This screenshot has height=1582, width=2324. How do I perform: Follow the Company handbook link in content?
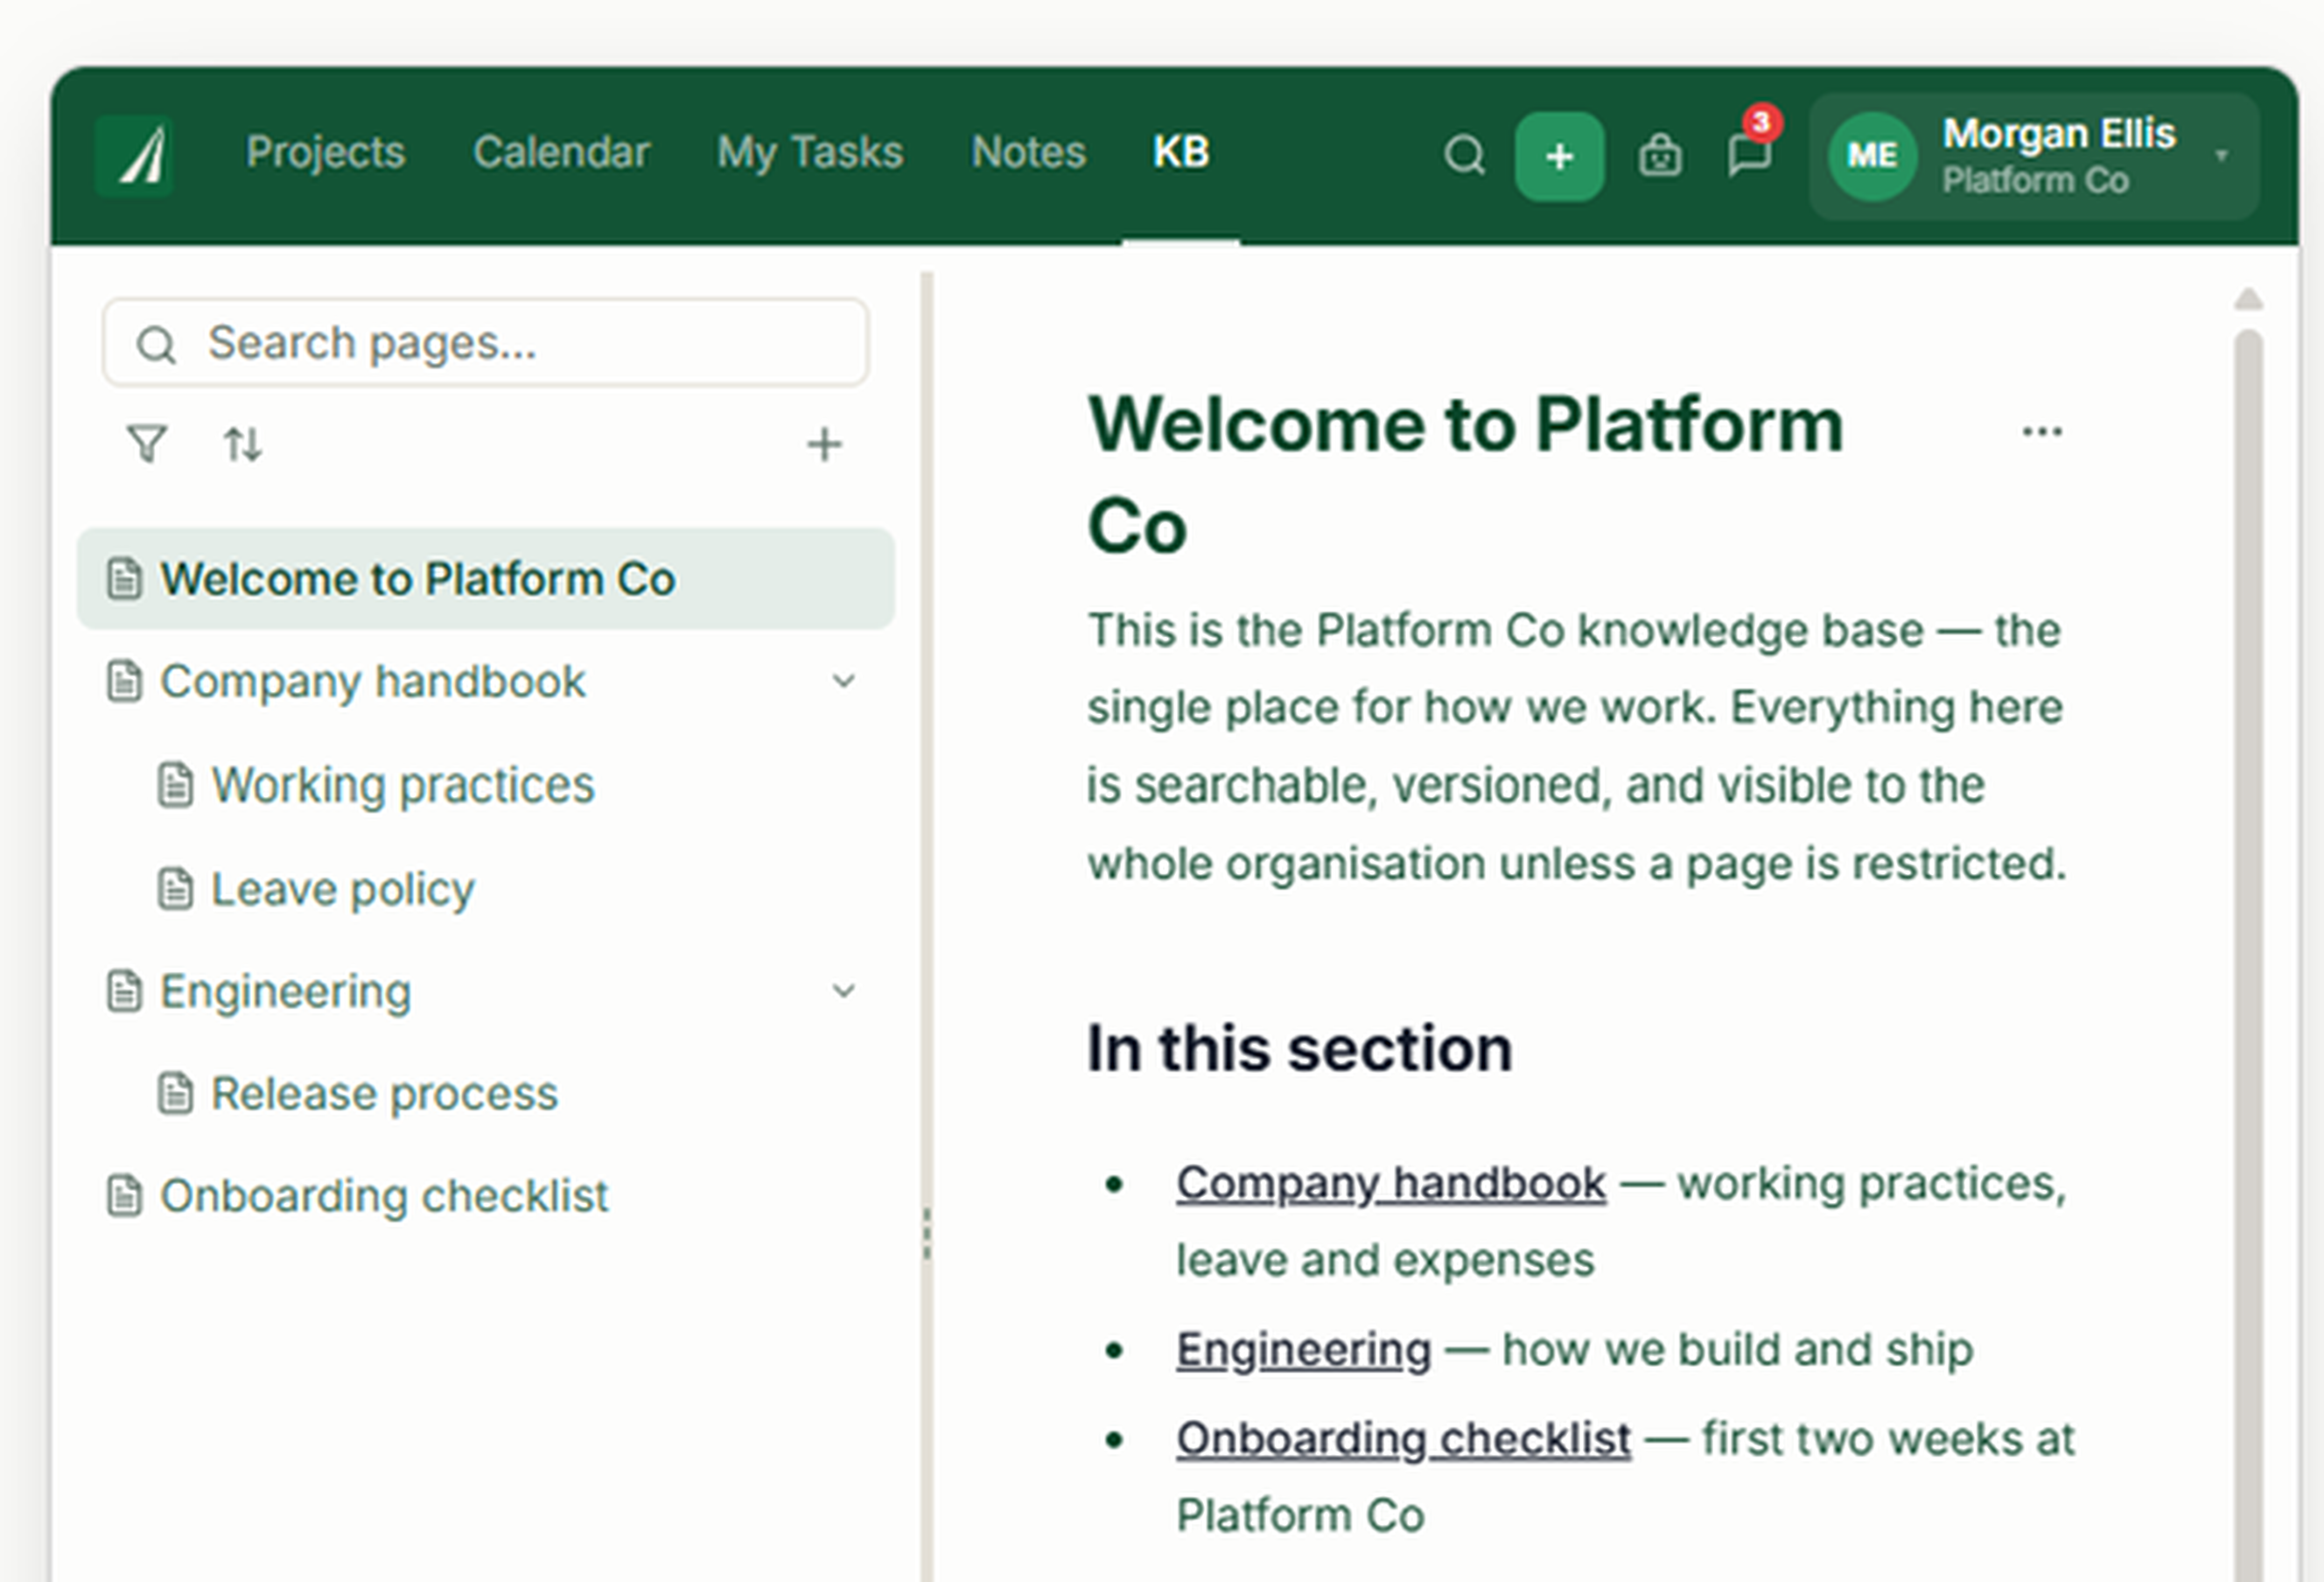click(1391, 1184)
